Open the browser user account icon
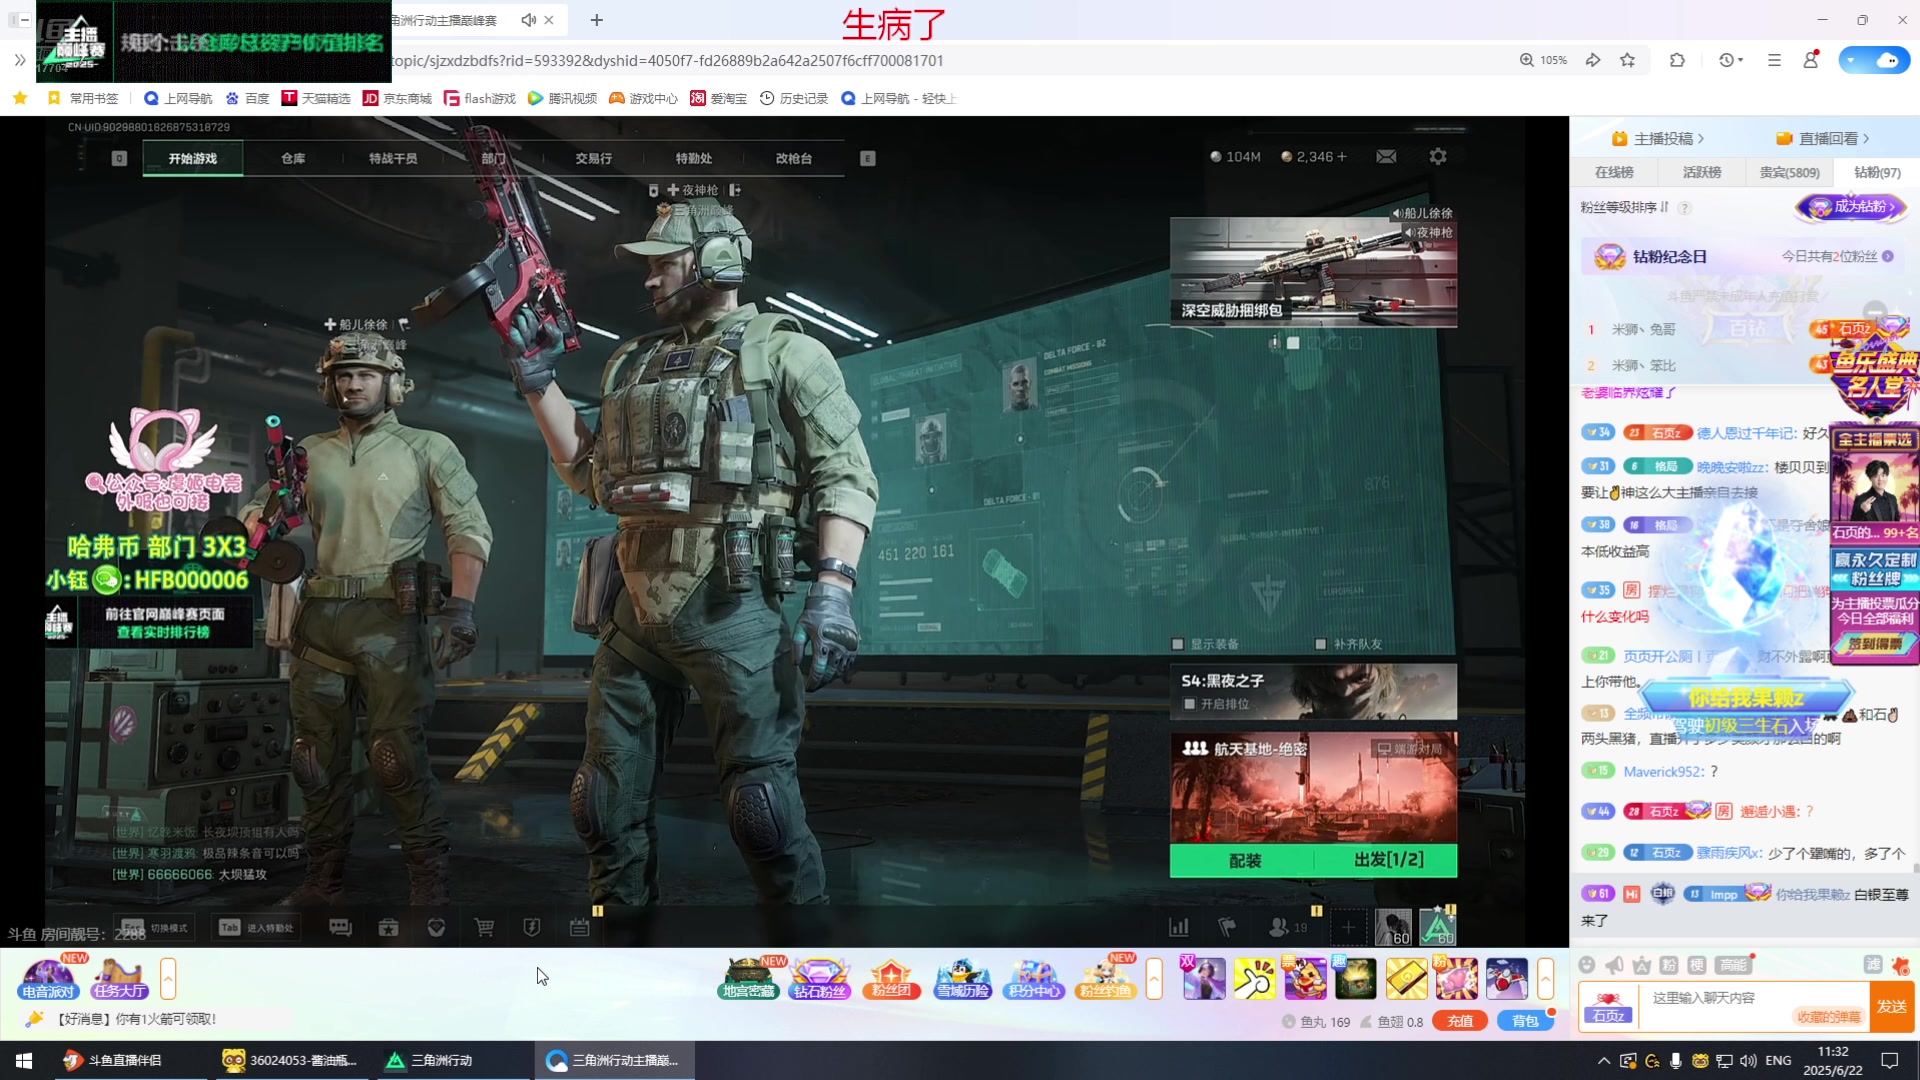The height and width of the screenshot is (1080, 1920). point(1811,60)
